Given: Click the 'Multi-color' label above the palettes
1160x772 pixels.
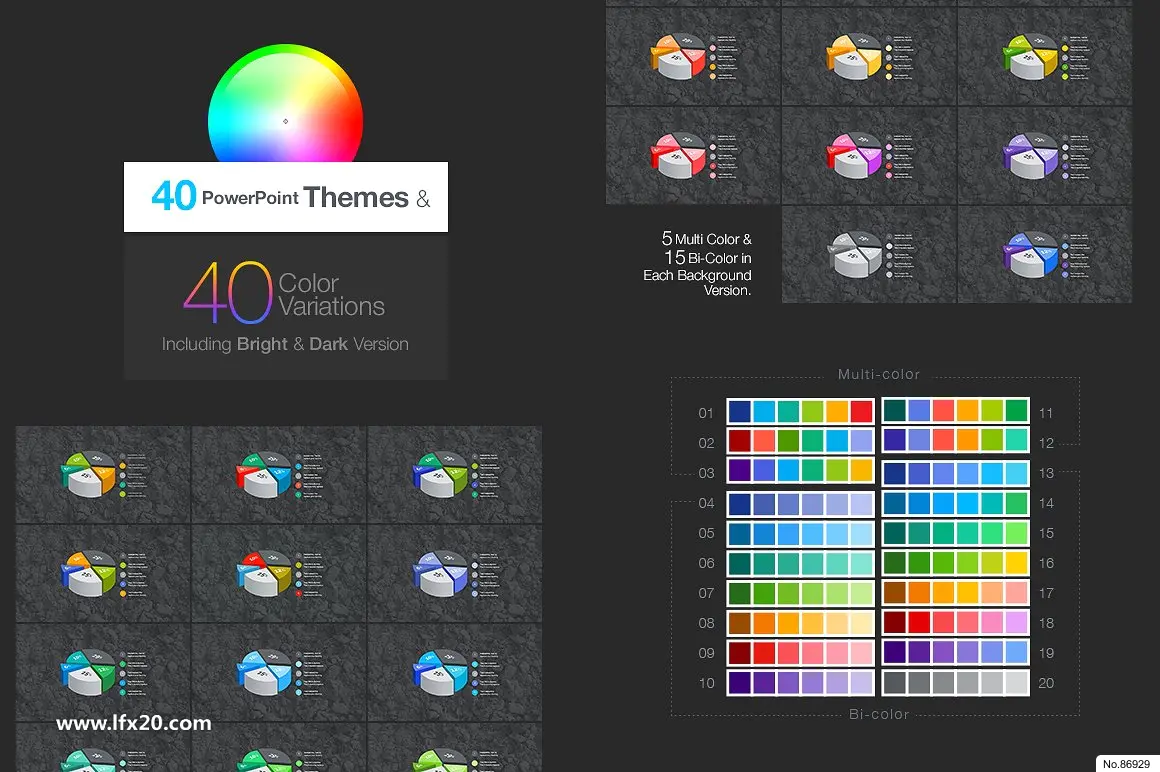Looking at the screenshot, I should click(x=879, y=374).
